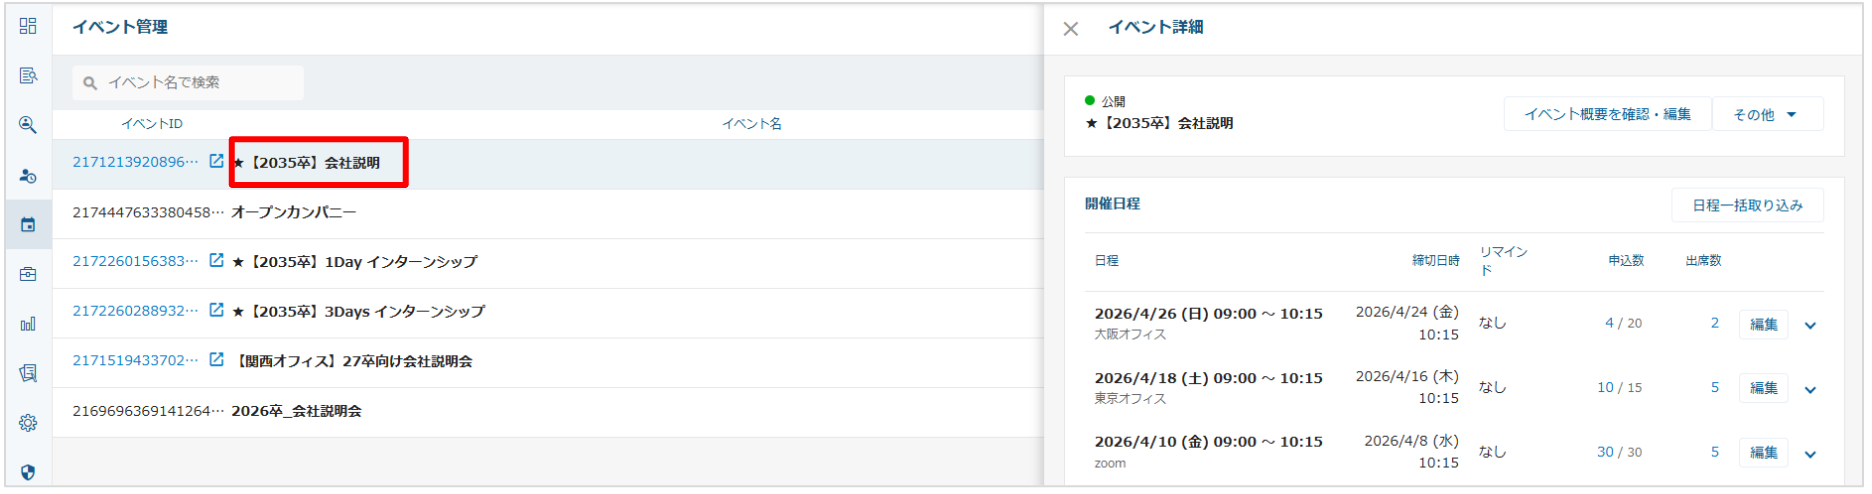Open external link icon for 1Day インターンシップ

[216, 261]
